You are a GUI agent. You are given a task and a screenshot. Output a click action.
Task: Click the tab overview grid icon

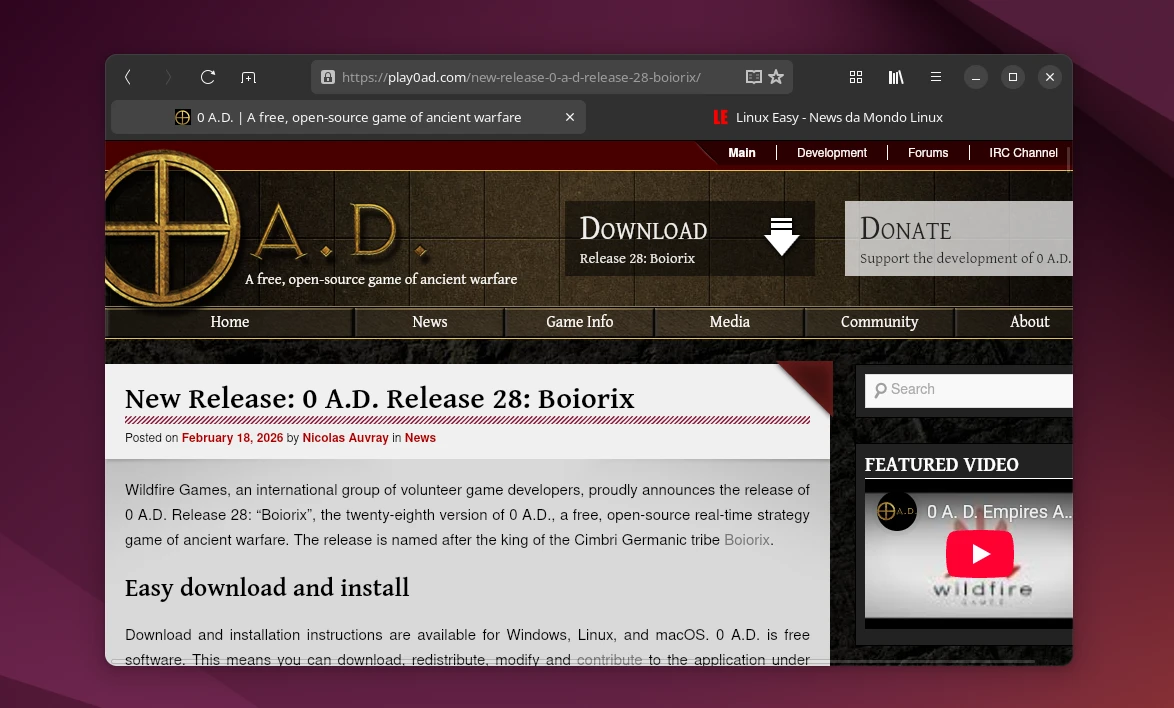click(x=855, y=77)
